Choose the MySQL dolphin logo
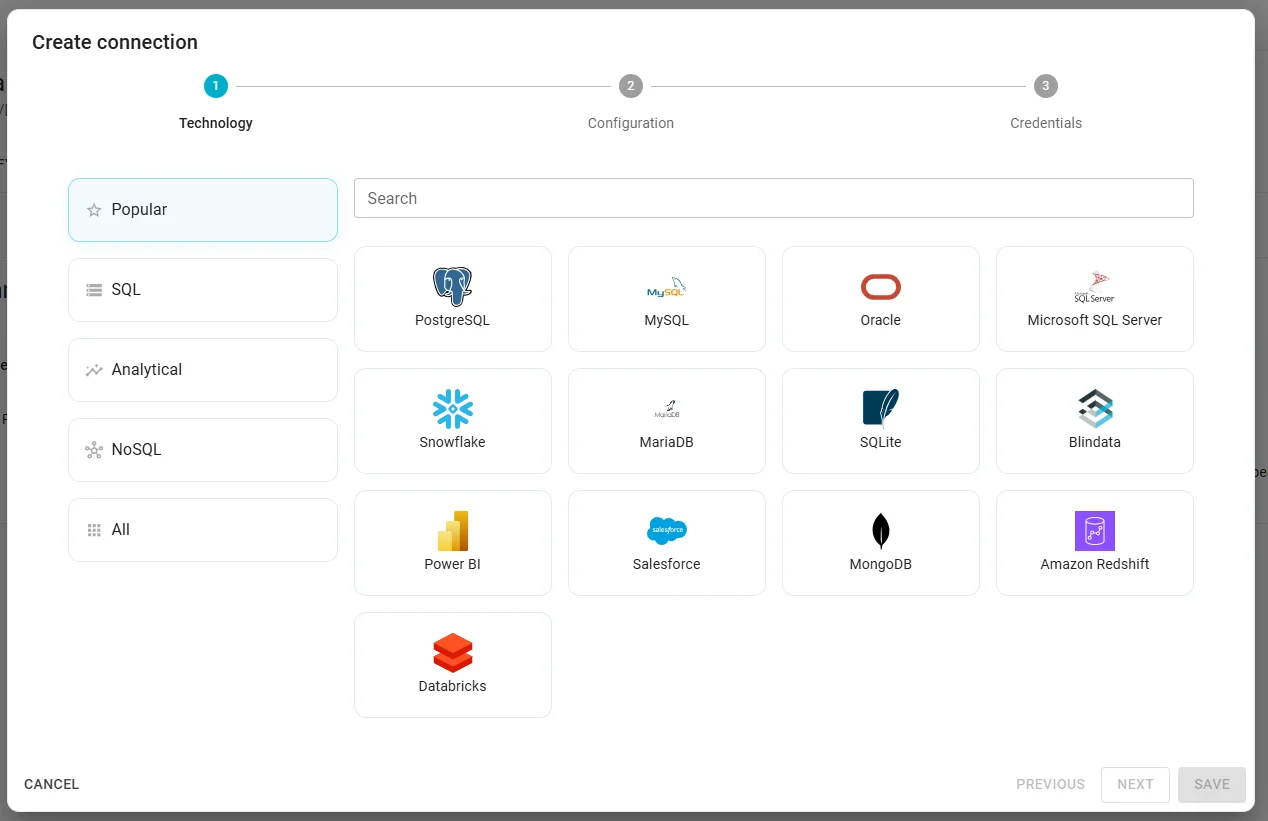 click(666, 287)
